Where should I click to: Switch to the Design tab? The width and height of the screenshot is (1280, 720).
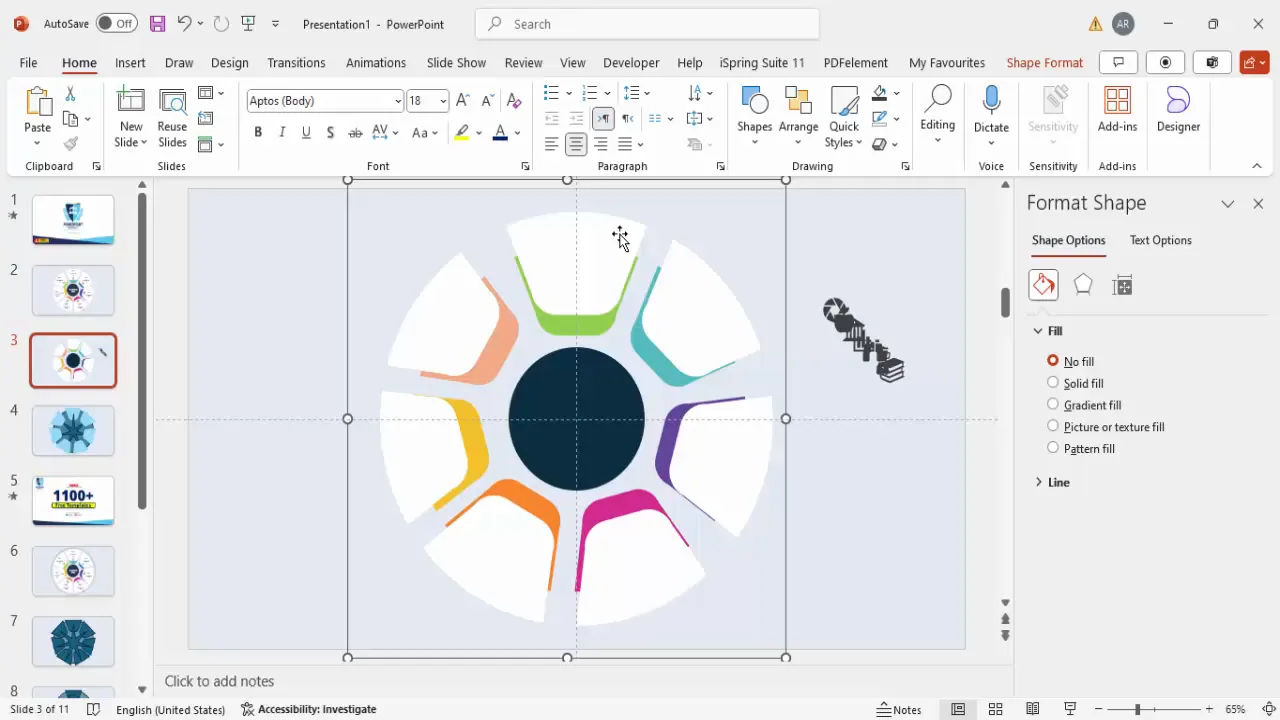(x=229, y=62)
